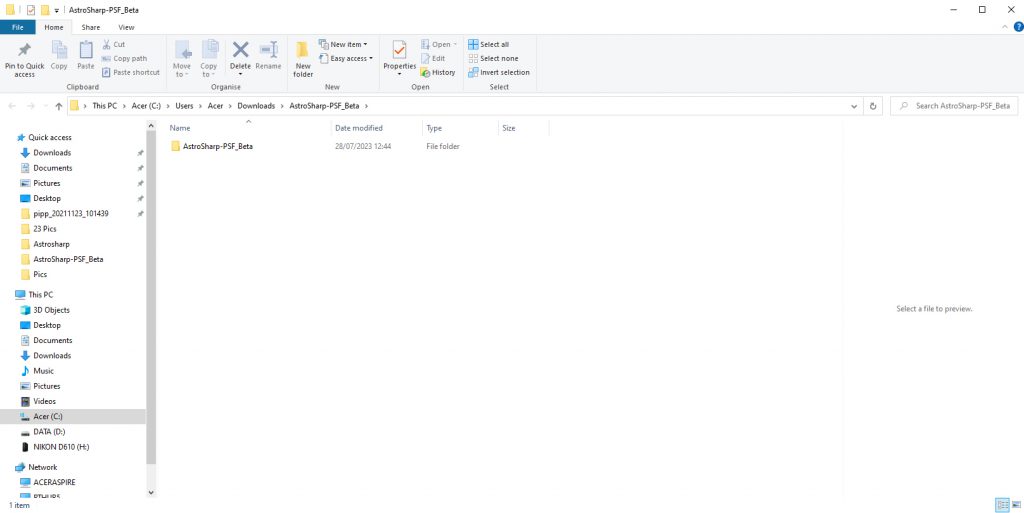Open the New item dropdown

343,44
